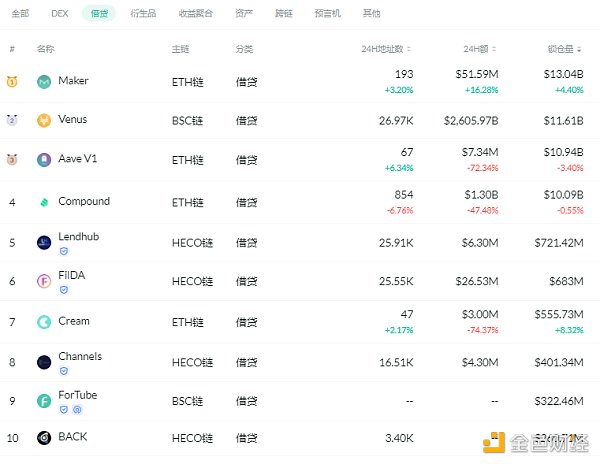600x464 pixels.
Task: Click Venus's BSC链 chain cell
Action: (188, 121)
